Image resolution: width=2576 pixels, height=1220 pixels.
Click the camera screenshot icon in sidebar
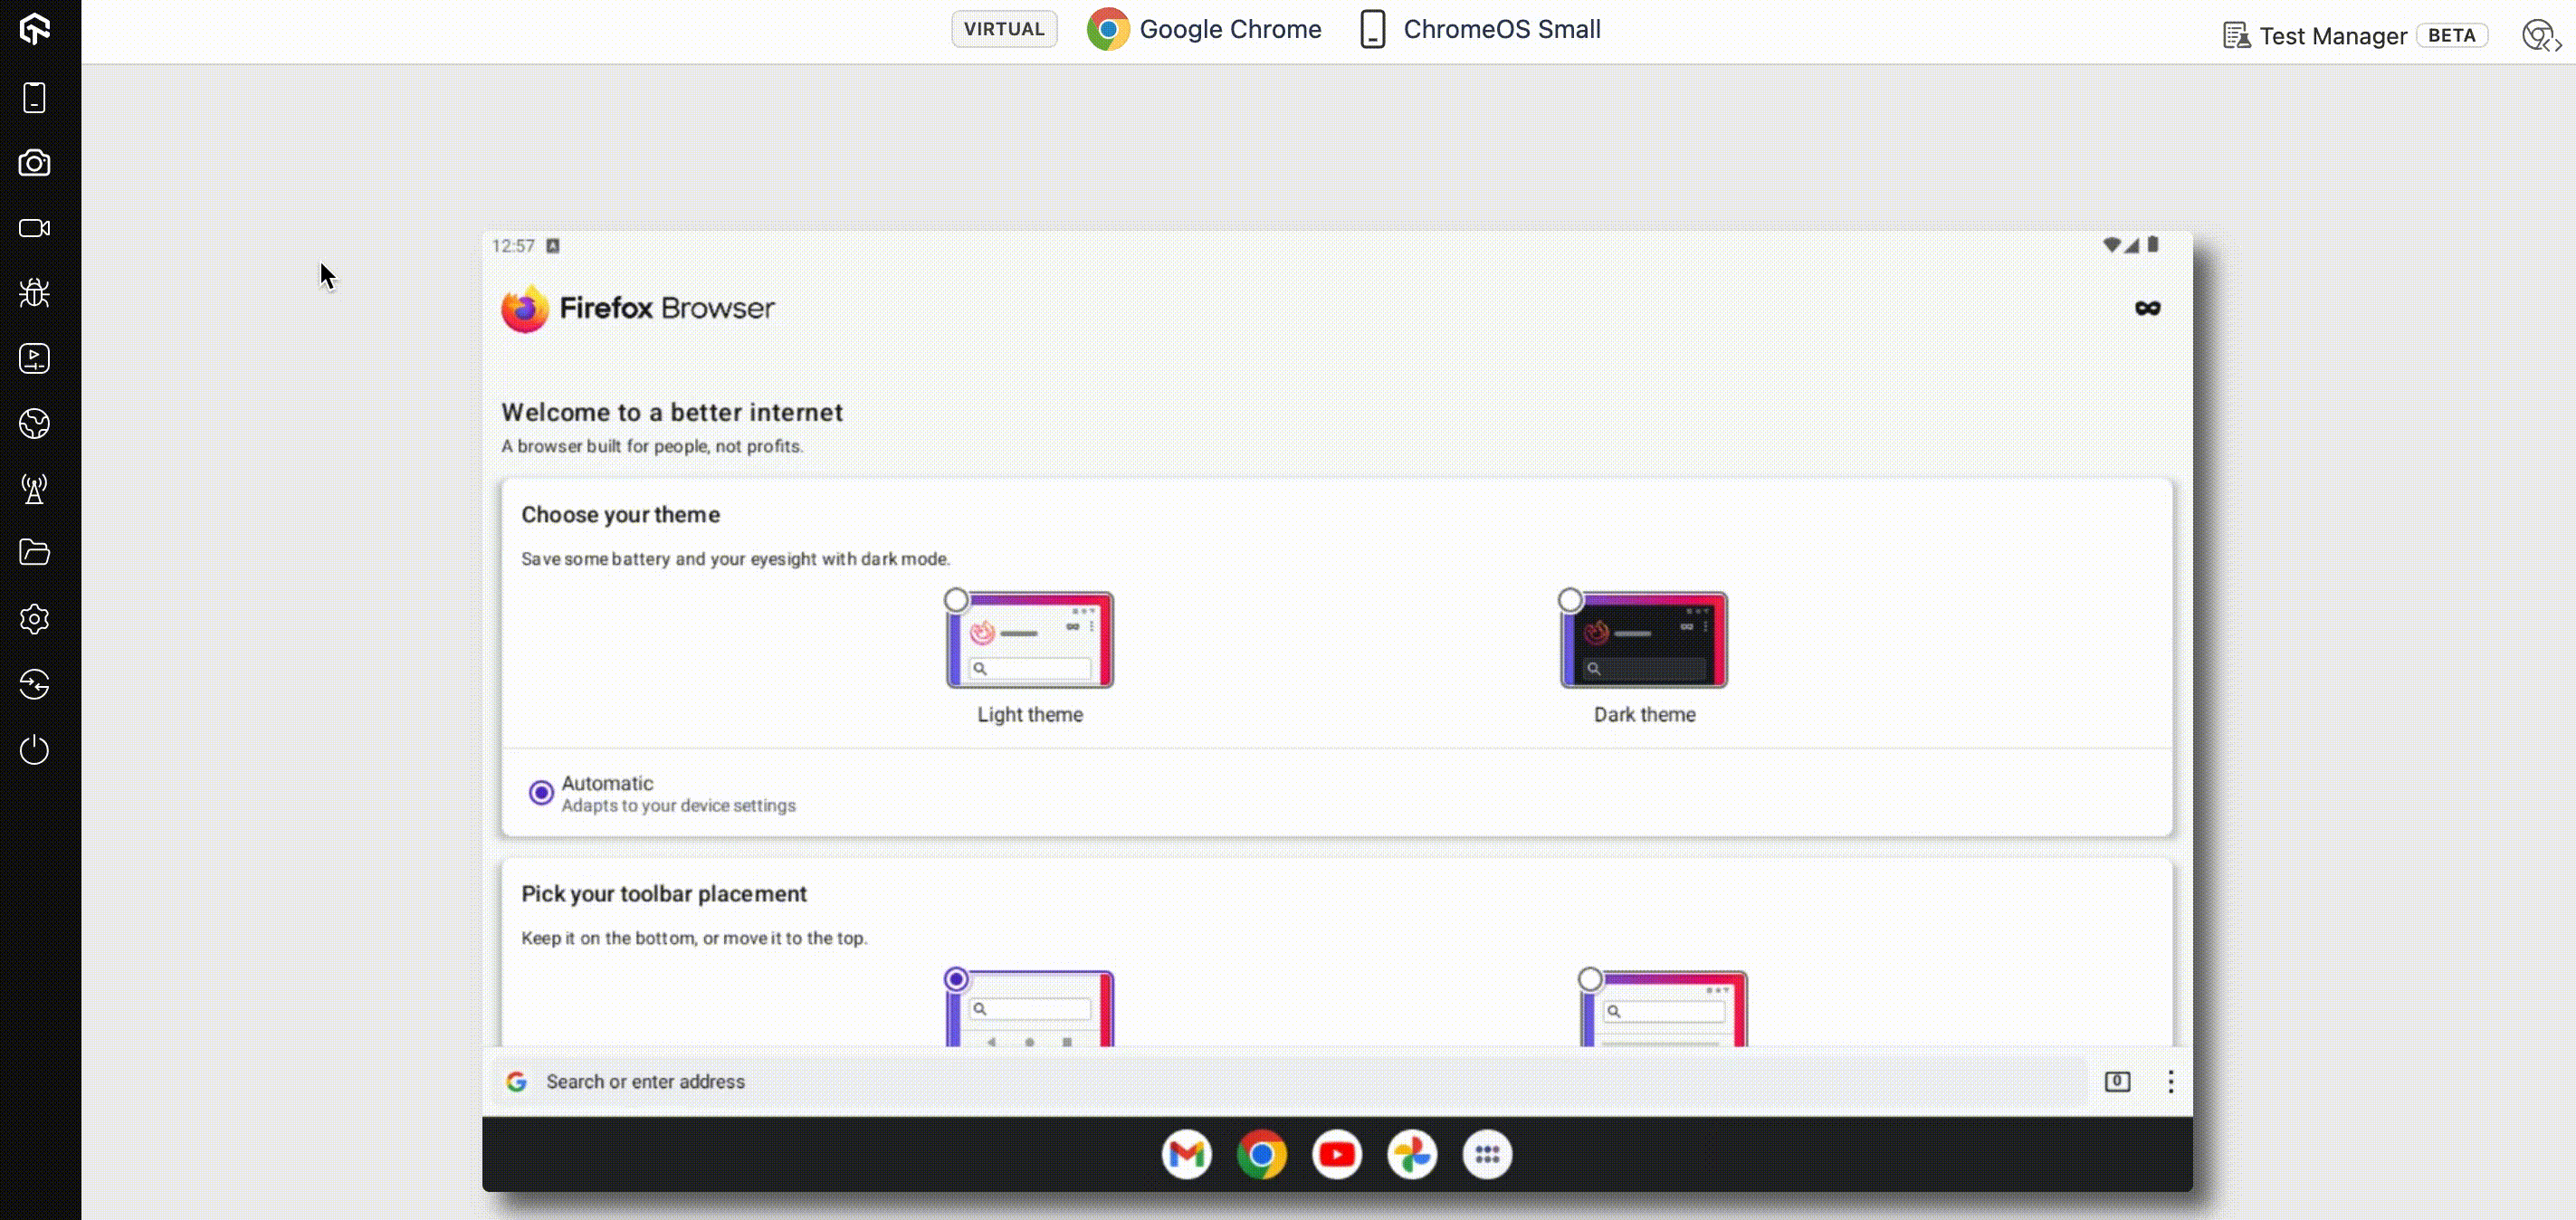click(34, 163)
